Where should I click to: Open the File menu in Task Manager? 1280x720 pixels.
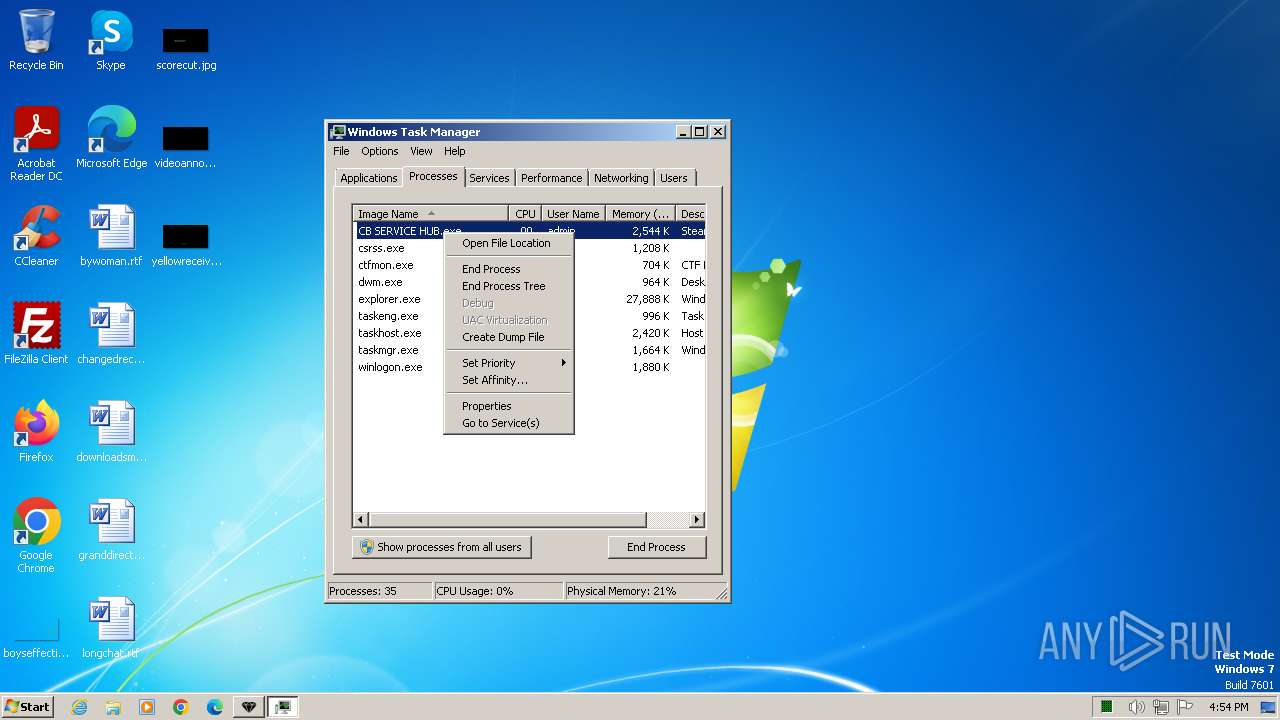tap(341, 151)
